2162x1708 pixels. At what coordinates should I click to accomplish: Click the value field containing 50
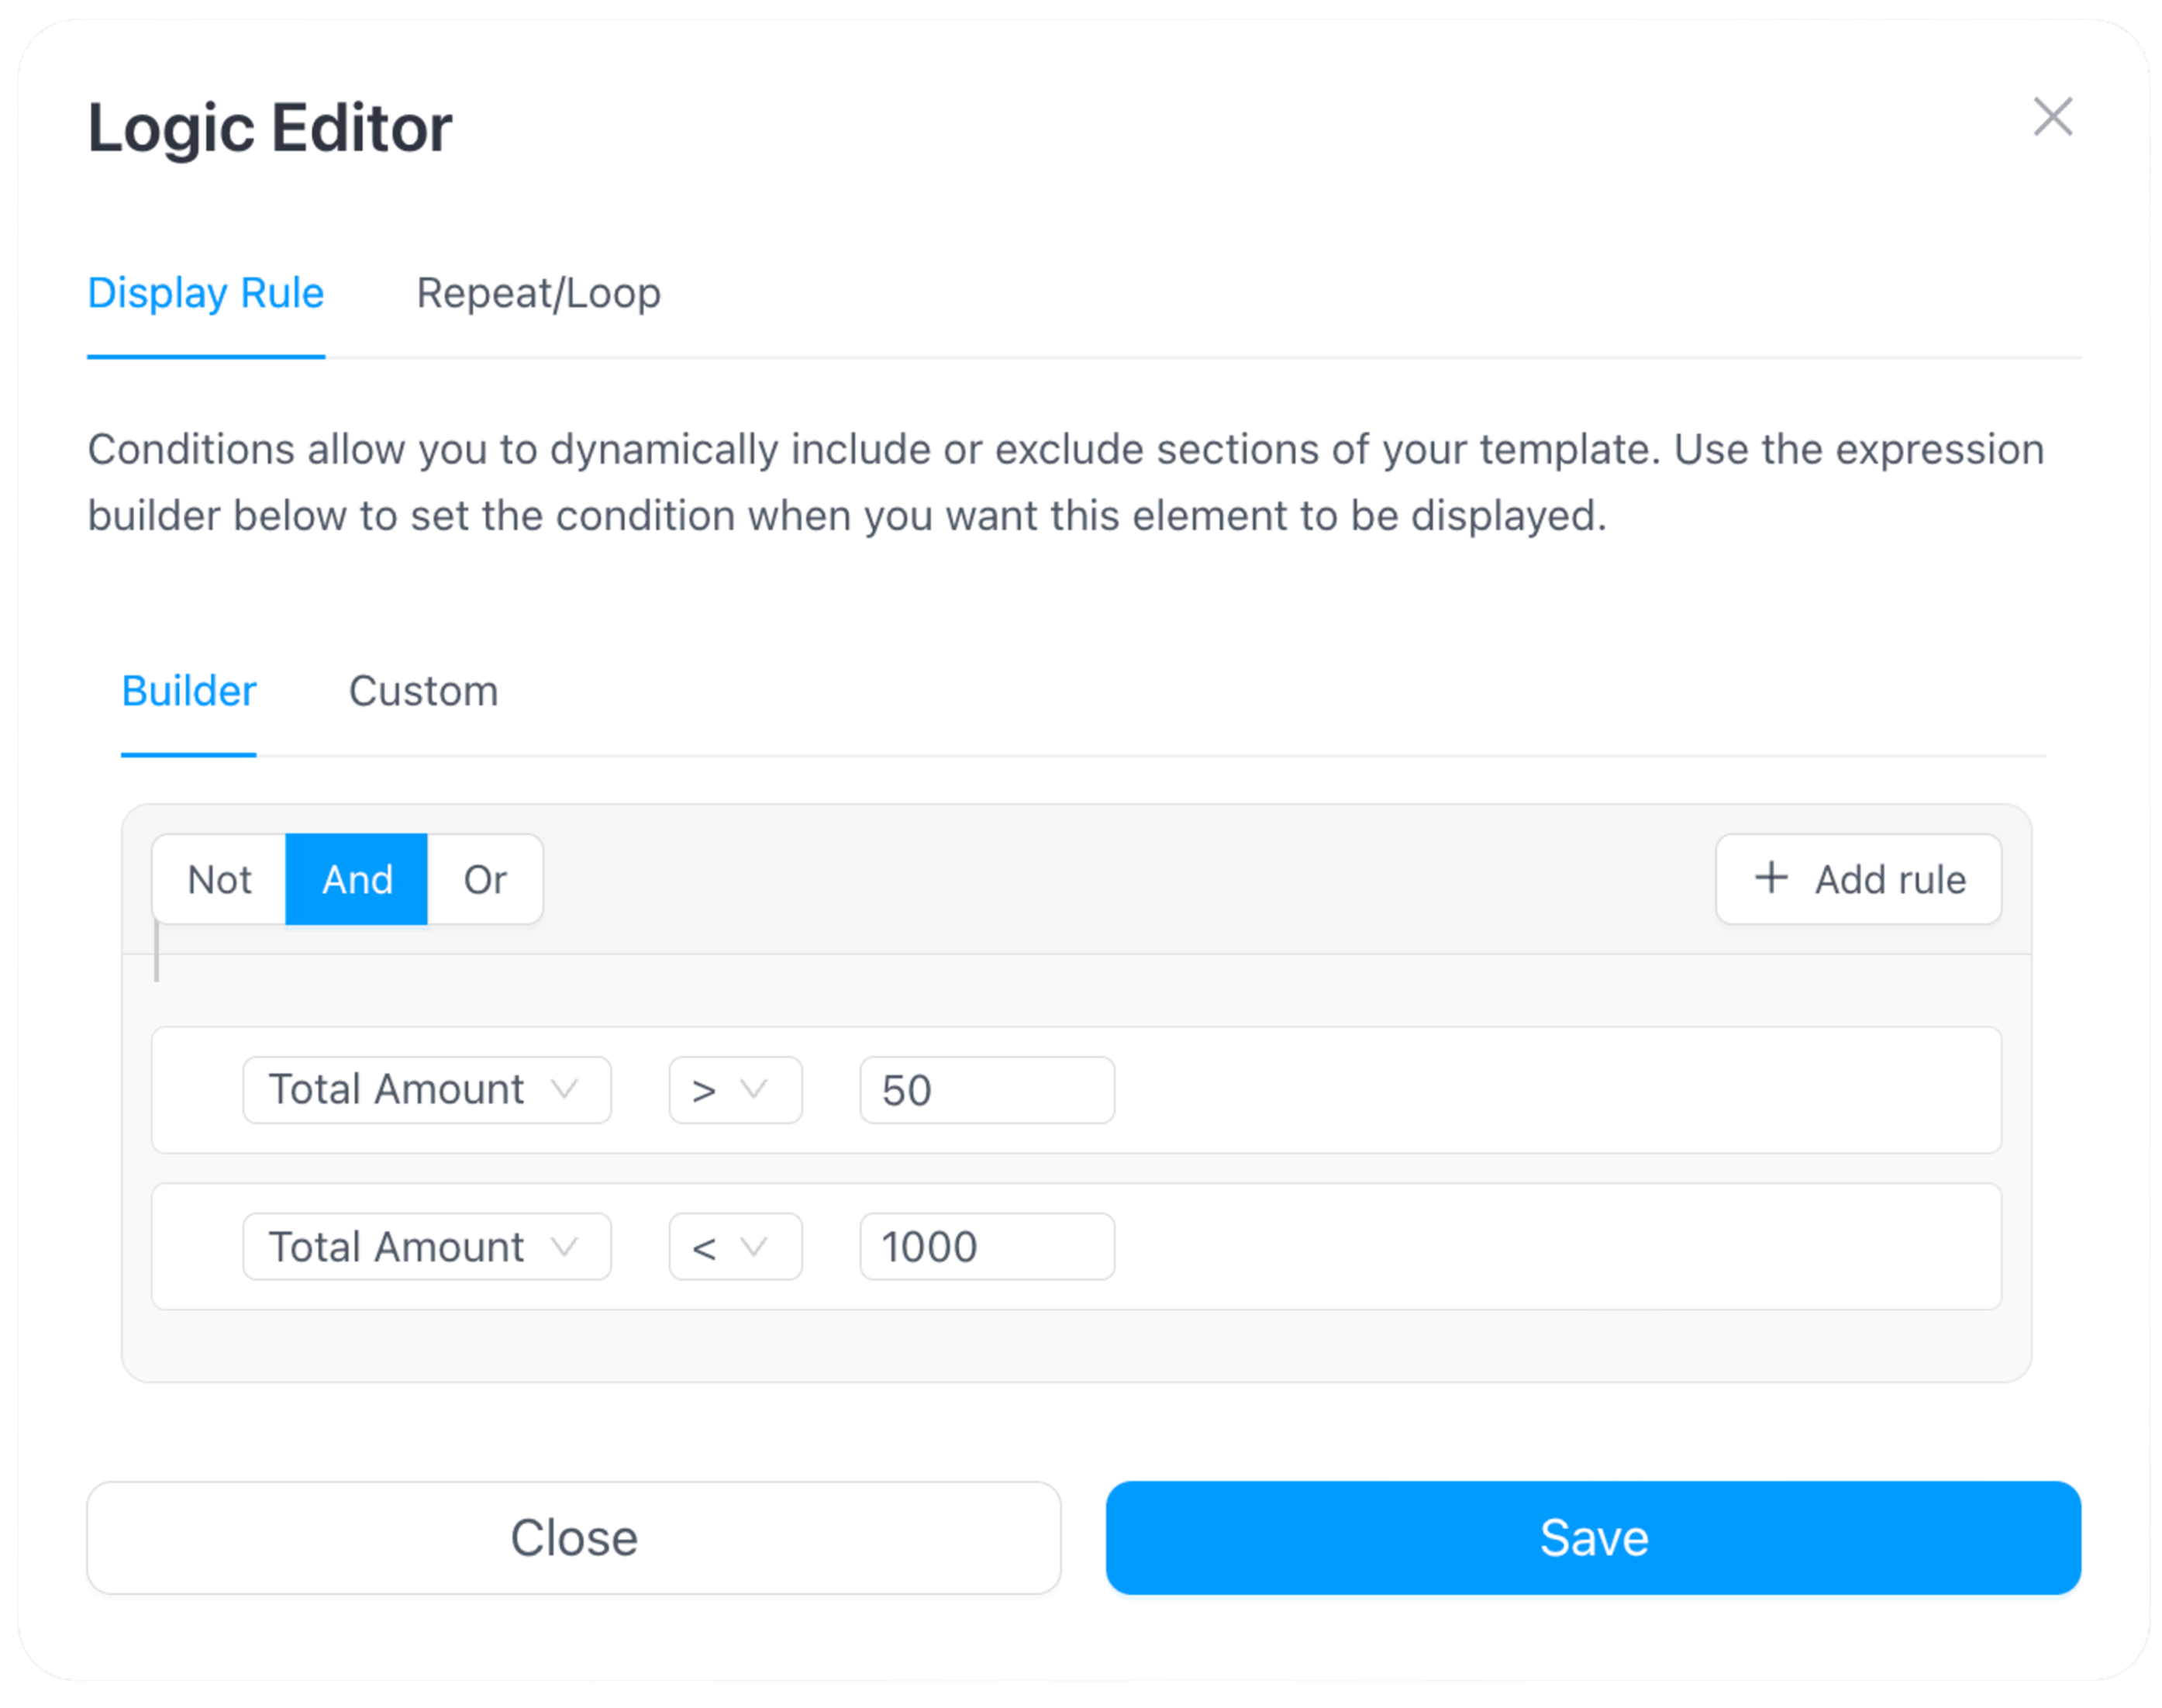(x=986, y=1090)
